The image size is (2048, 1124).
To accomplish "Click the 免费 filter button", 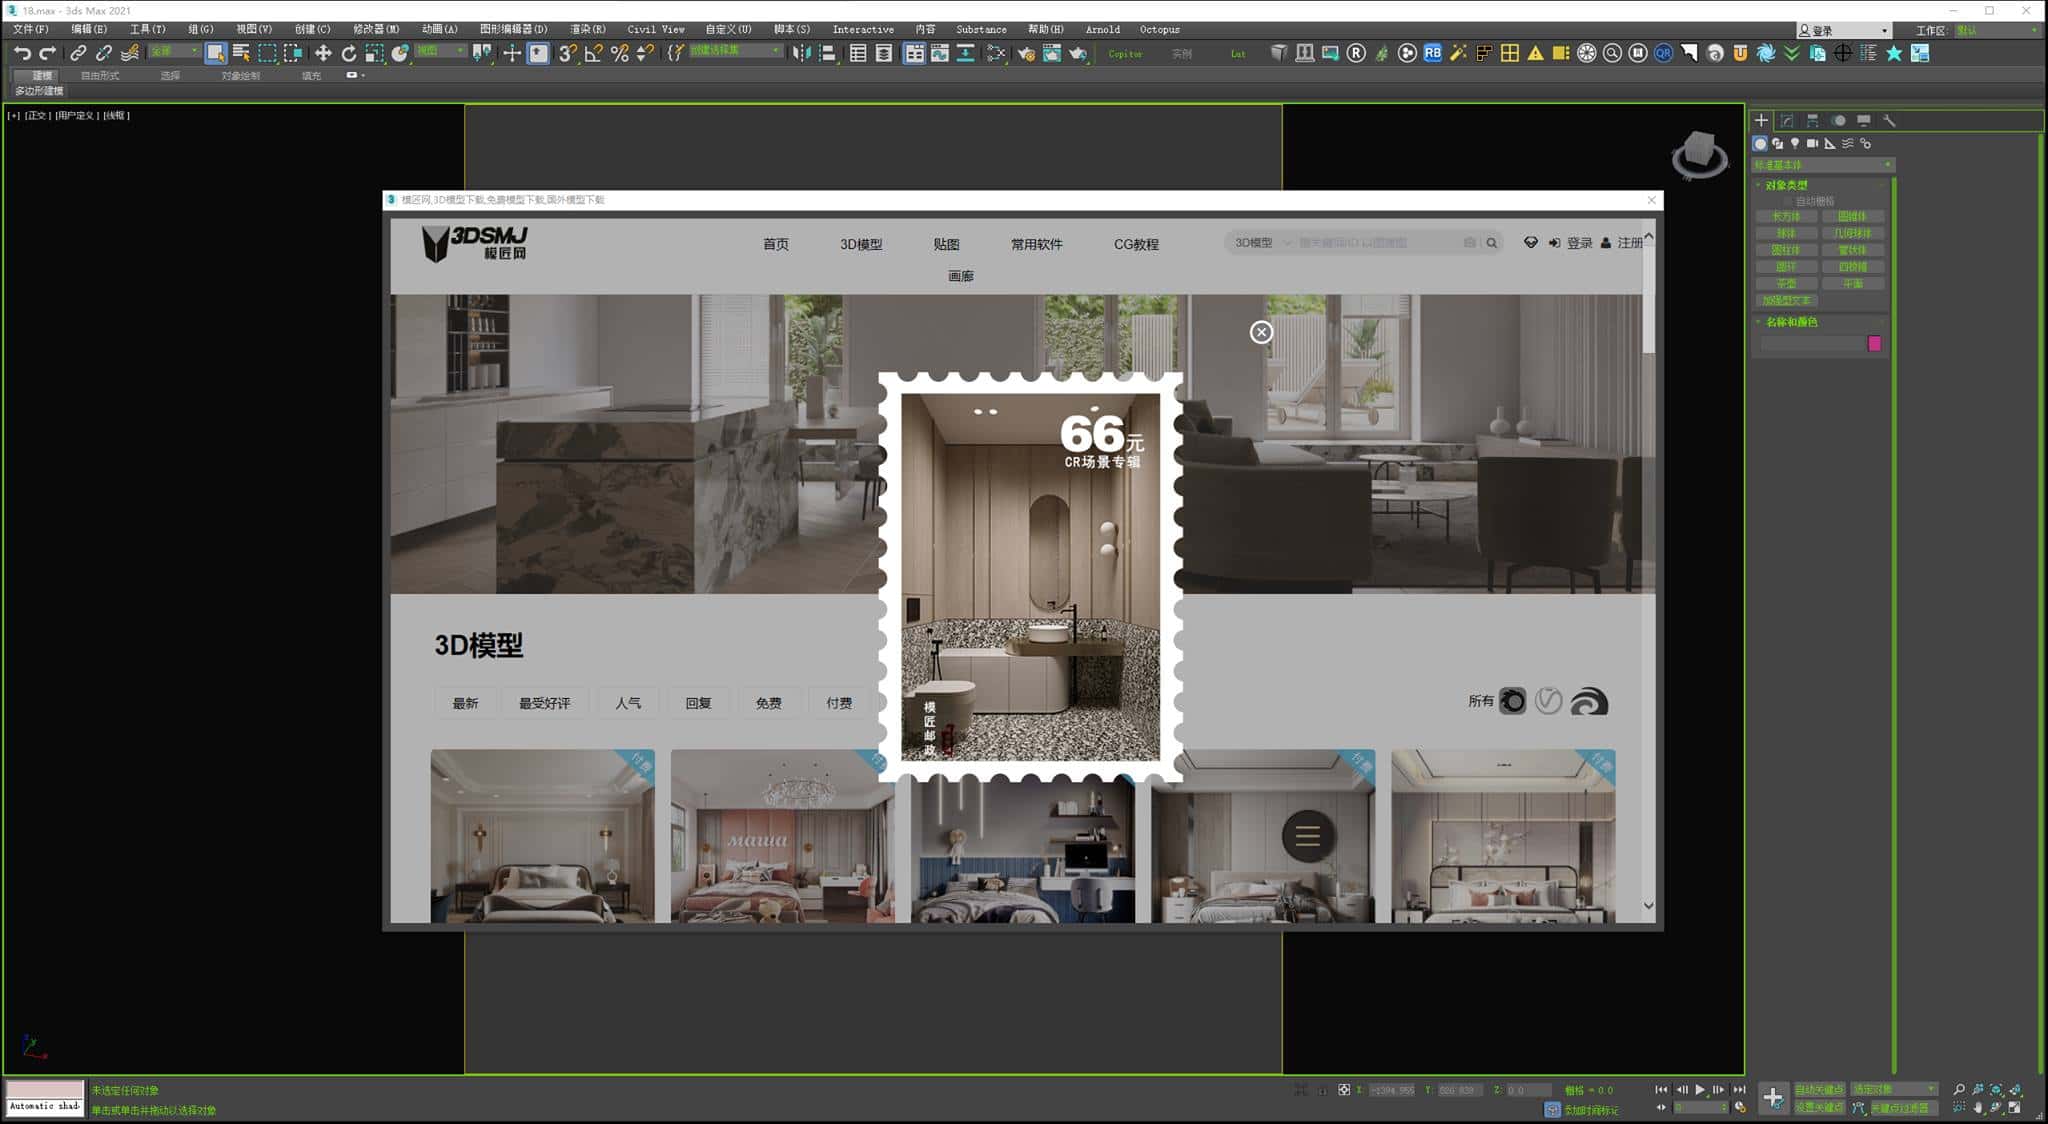I will click(768, 703).
